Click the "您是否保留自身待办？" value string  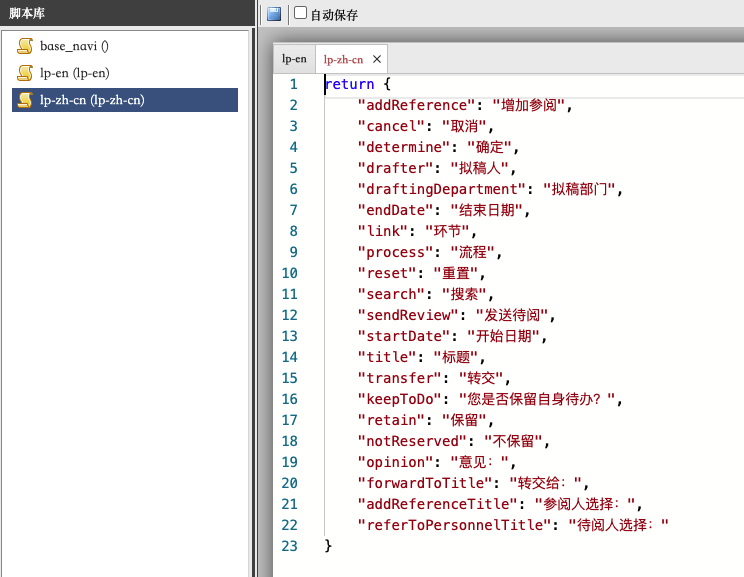pos(538,399)
